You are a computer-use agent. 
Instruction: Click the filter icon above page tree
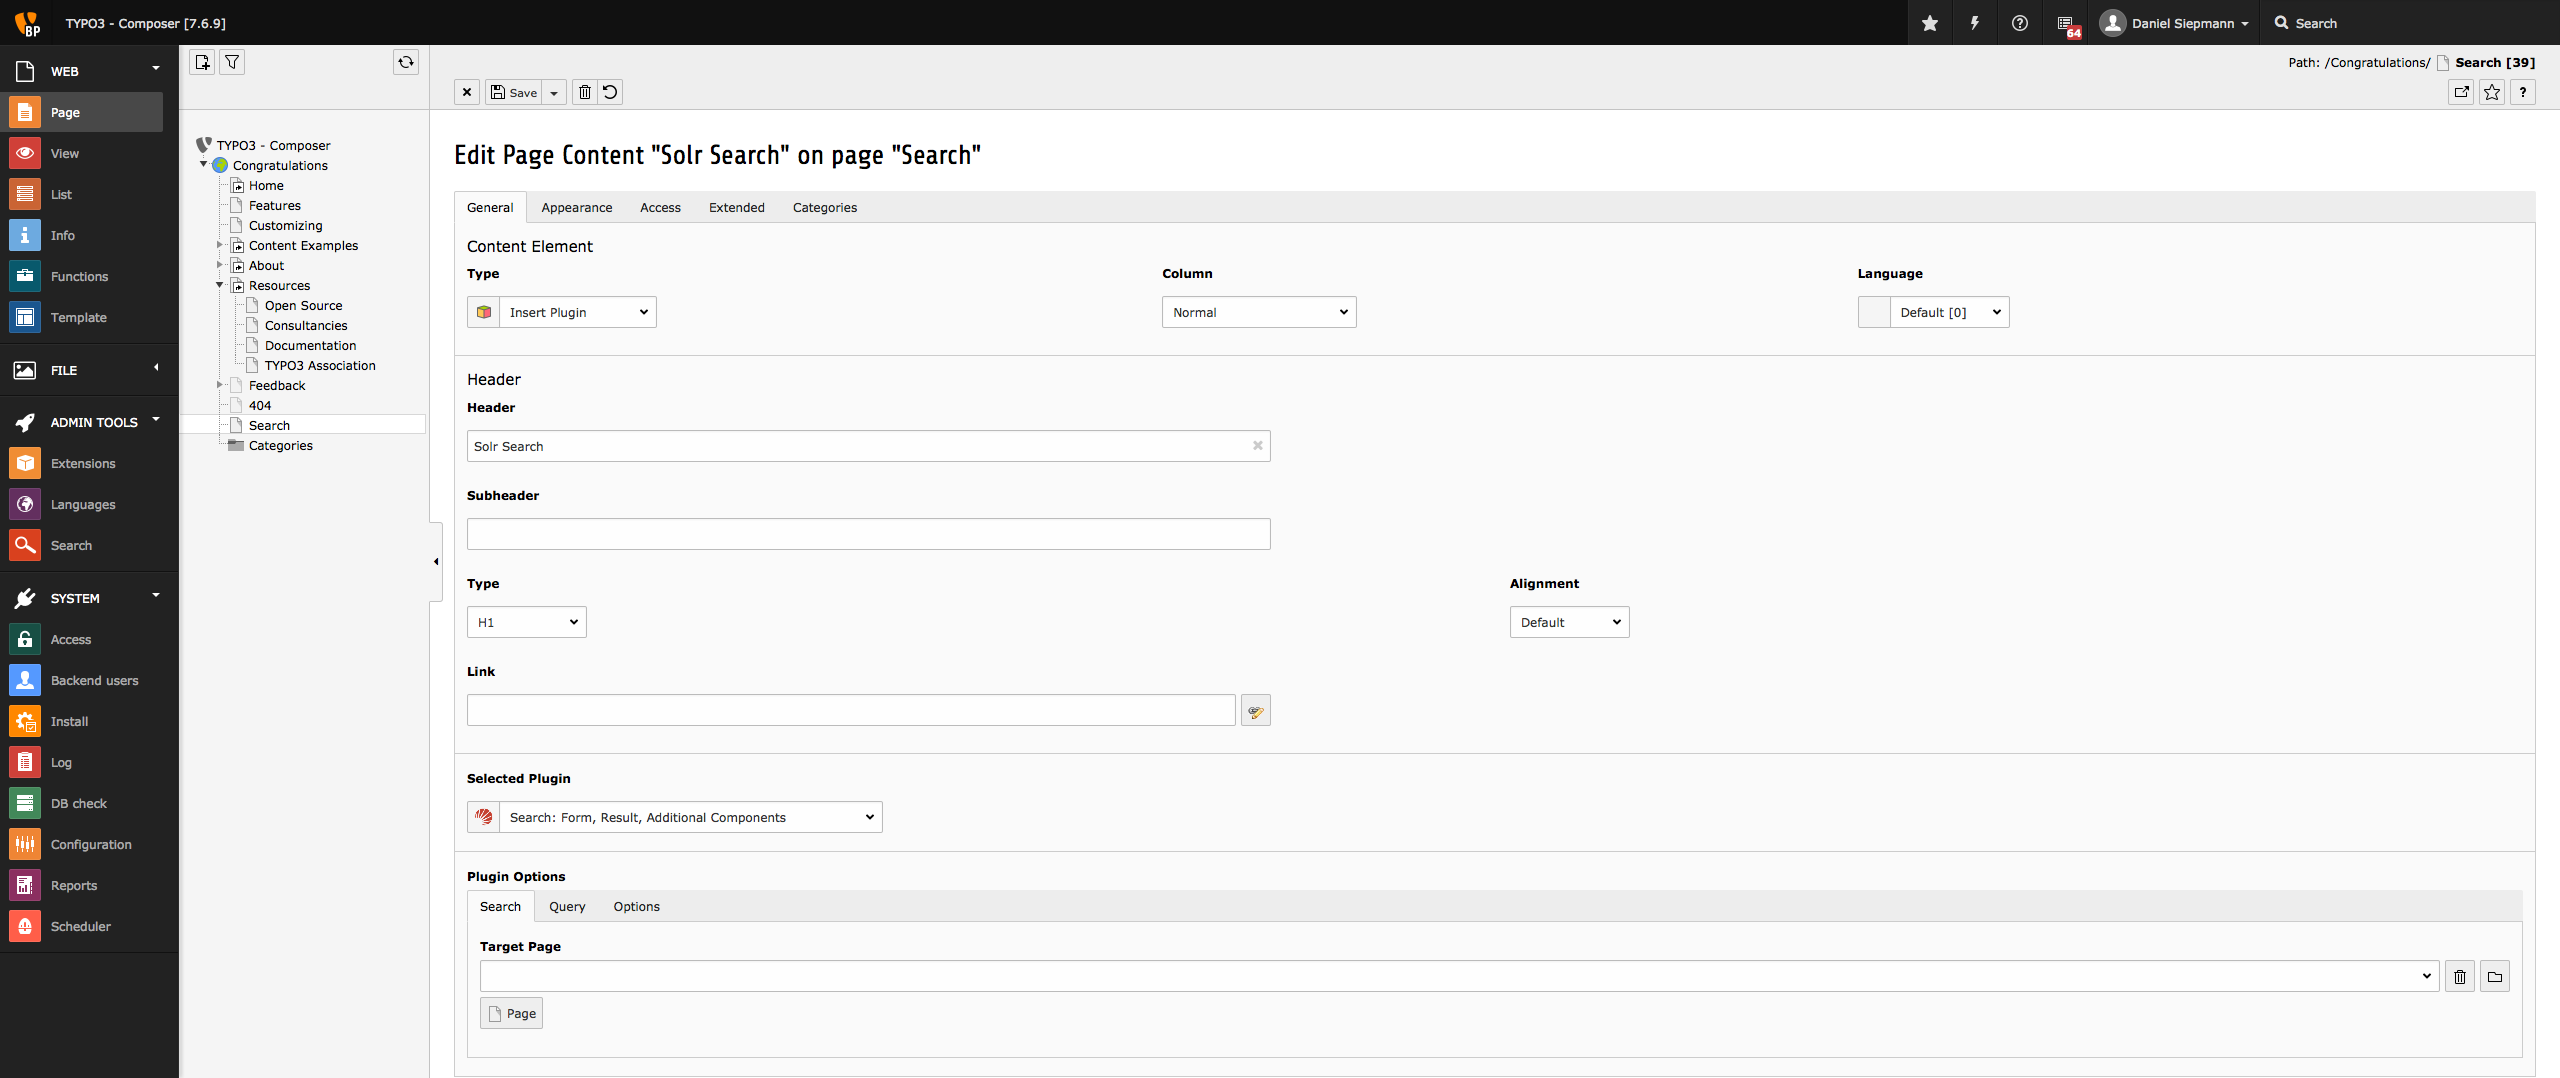point(232,62)
